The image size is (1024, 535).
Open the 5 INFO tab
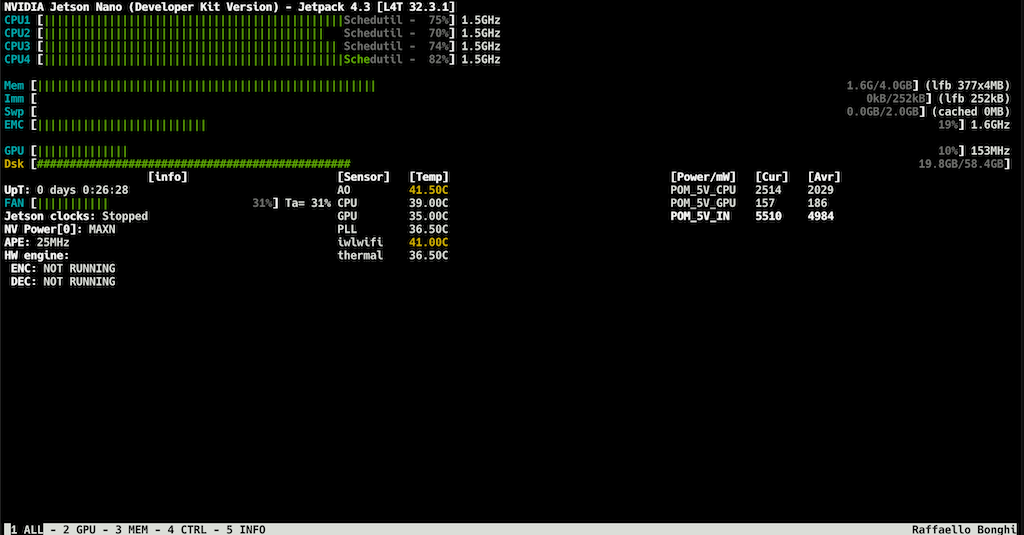click(246, 529)
